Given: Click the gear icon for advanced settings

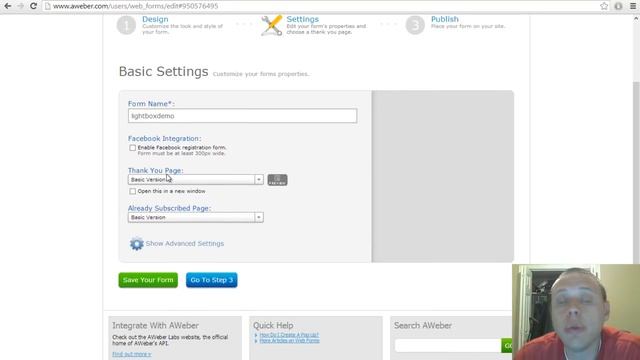Looking at the screenshot, I should click(136, 244).
